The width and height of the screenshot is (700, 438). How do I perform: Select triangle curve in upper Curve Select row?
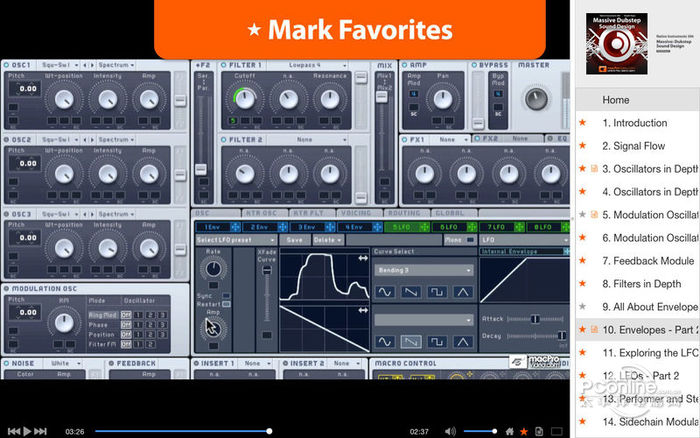tap(463, 292)
